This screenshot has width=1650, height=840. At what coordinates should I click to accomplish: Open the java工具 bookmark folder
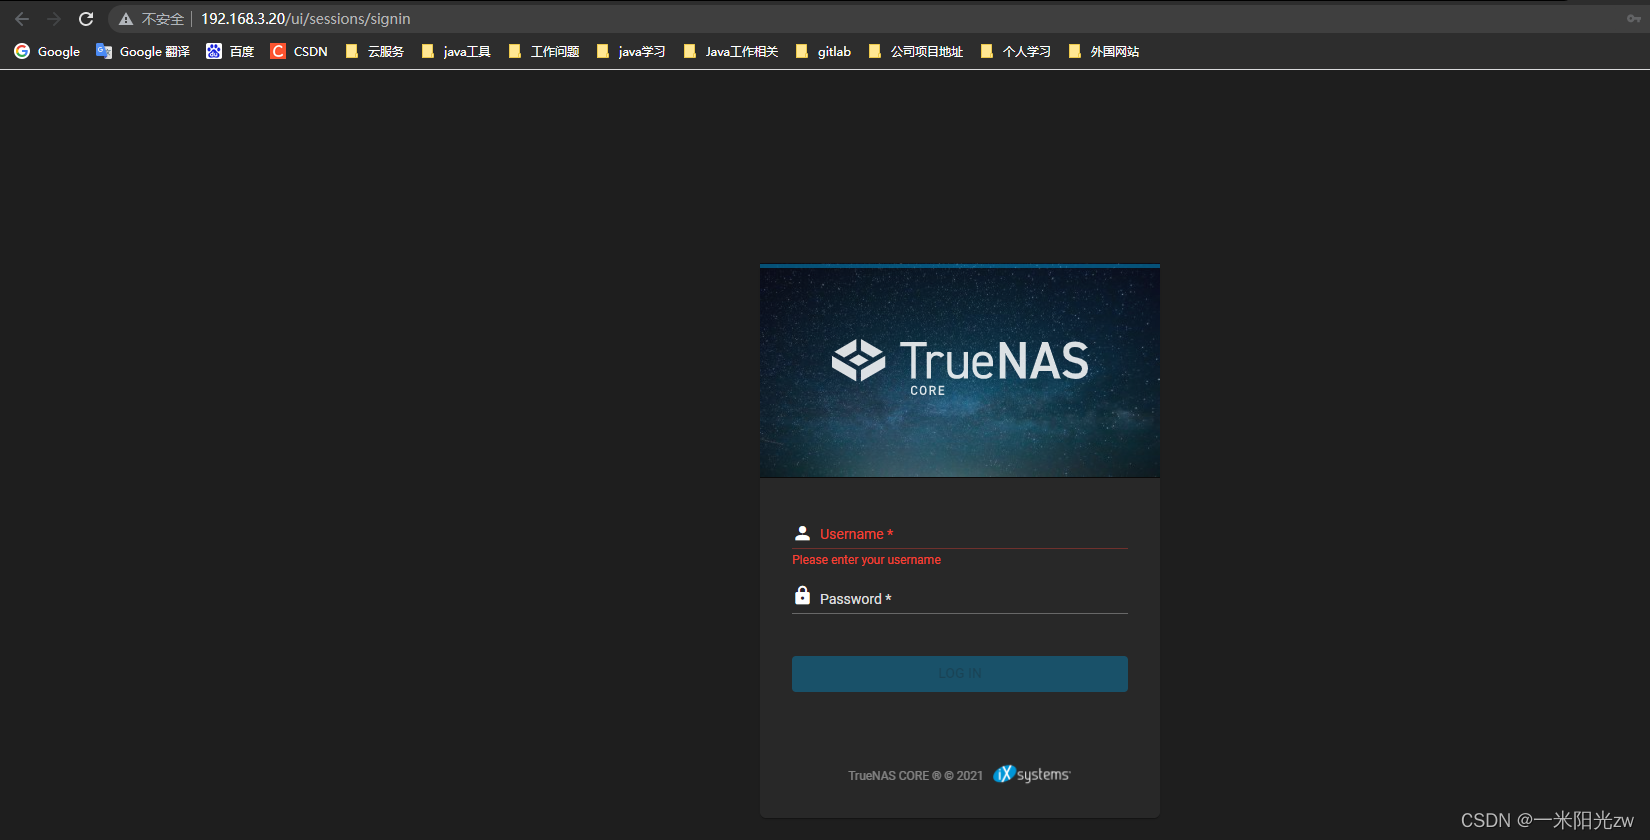(x=456, y=51)
